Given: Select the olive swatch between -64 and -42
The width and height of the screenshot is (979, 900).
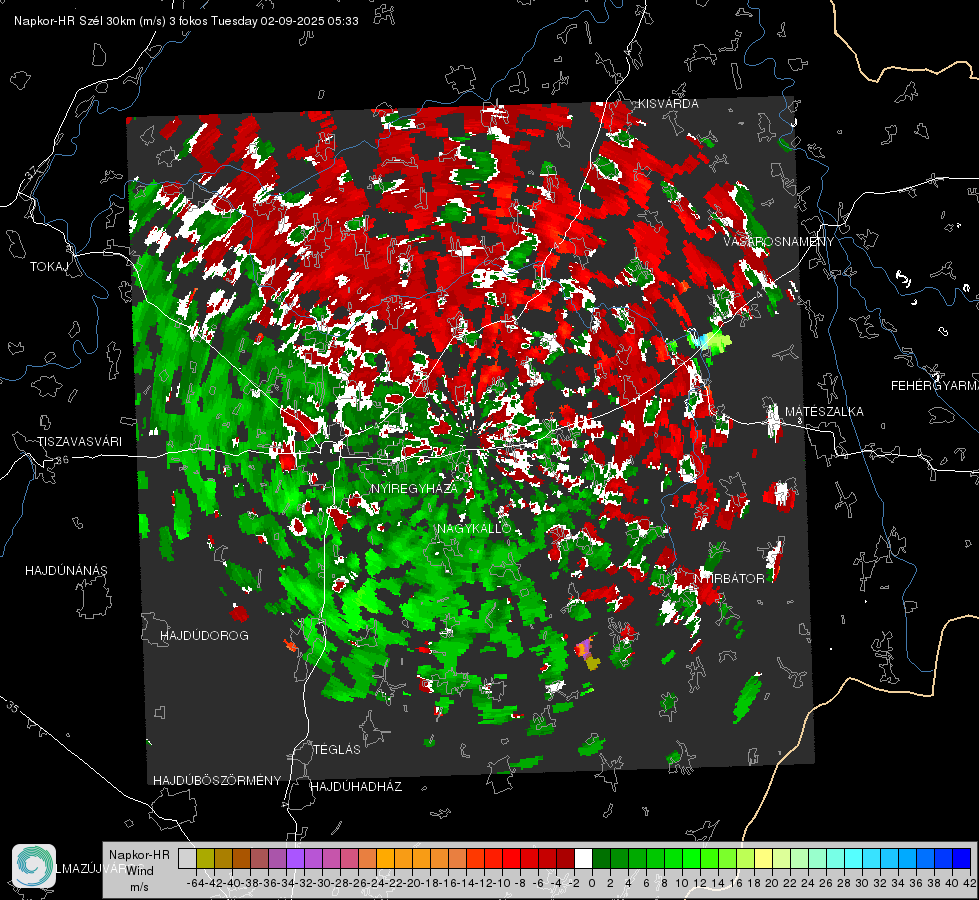Looking at the screenshot, I should point(205,858).
